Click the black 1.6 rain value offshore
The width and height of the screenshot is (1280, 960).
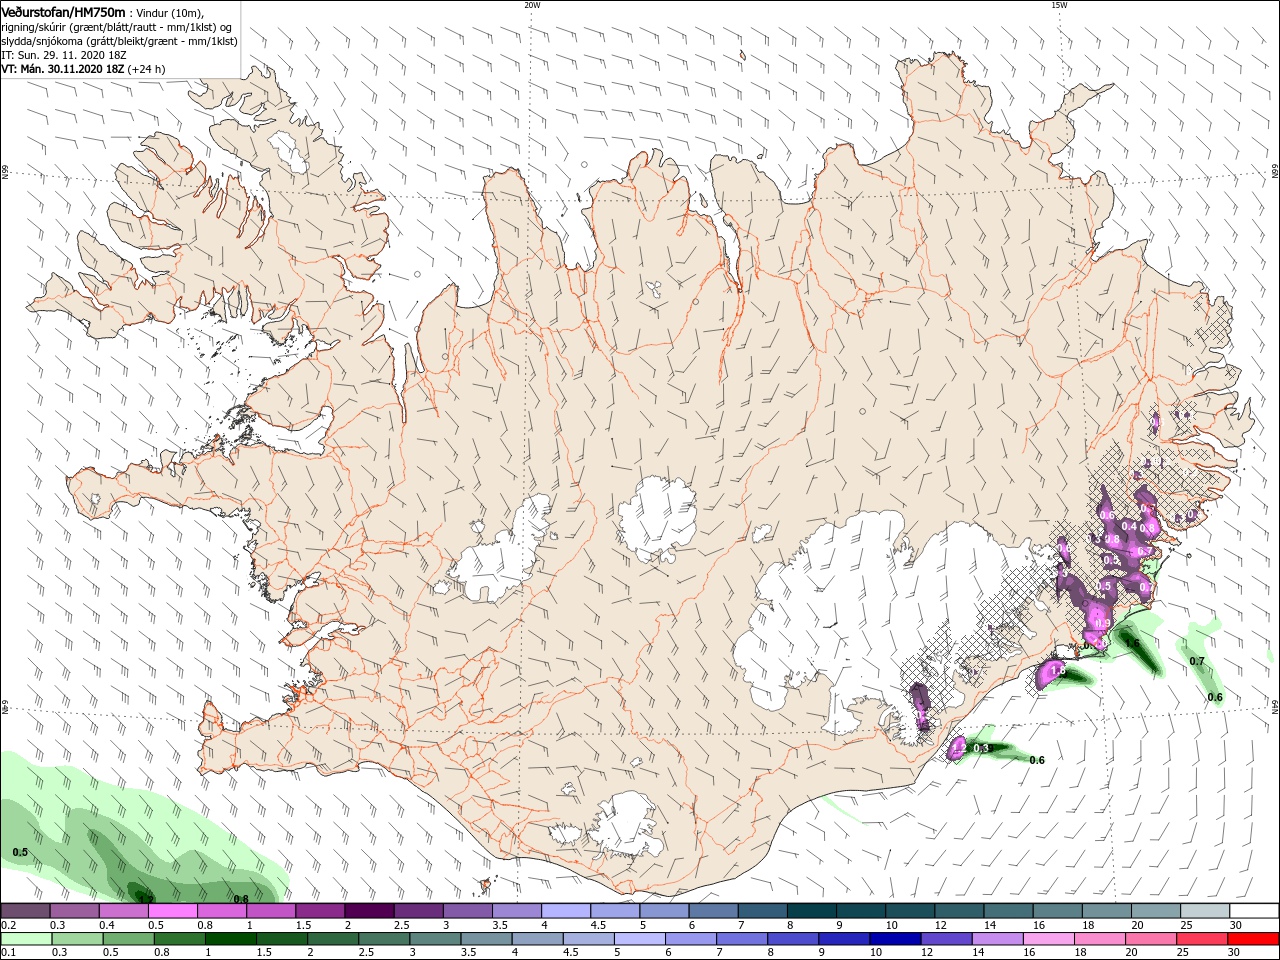point(1133,645)
